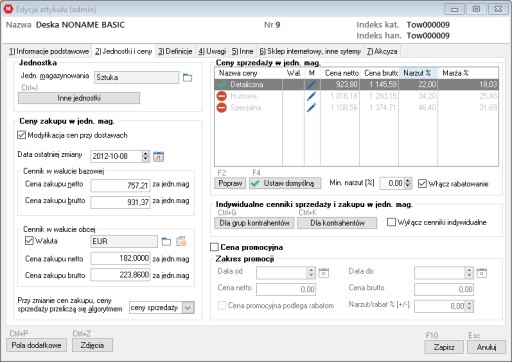Click Cena zakupu netto field with 757,21
512x362 pixels.
tap(120, 185)
